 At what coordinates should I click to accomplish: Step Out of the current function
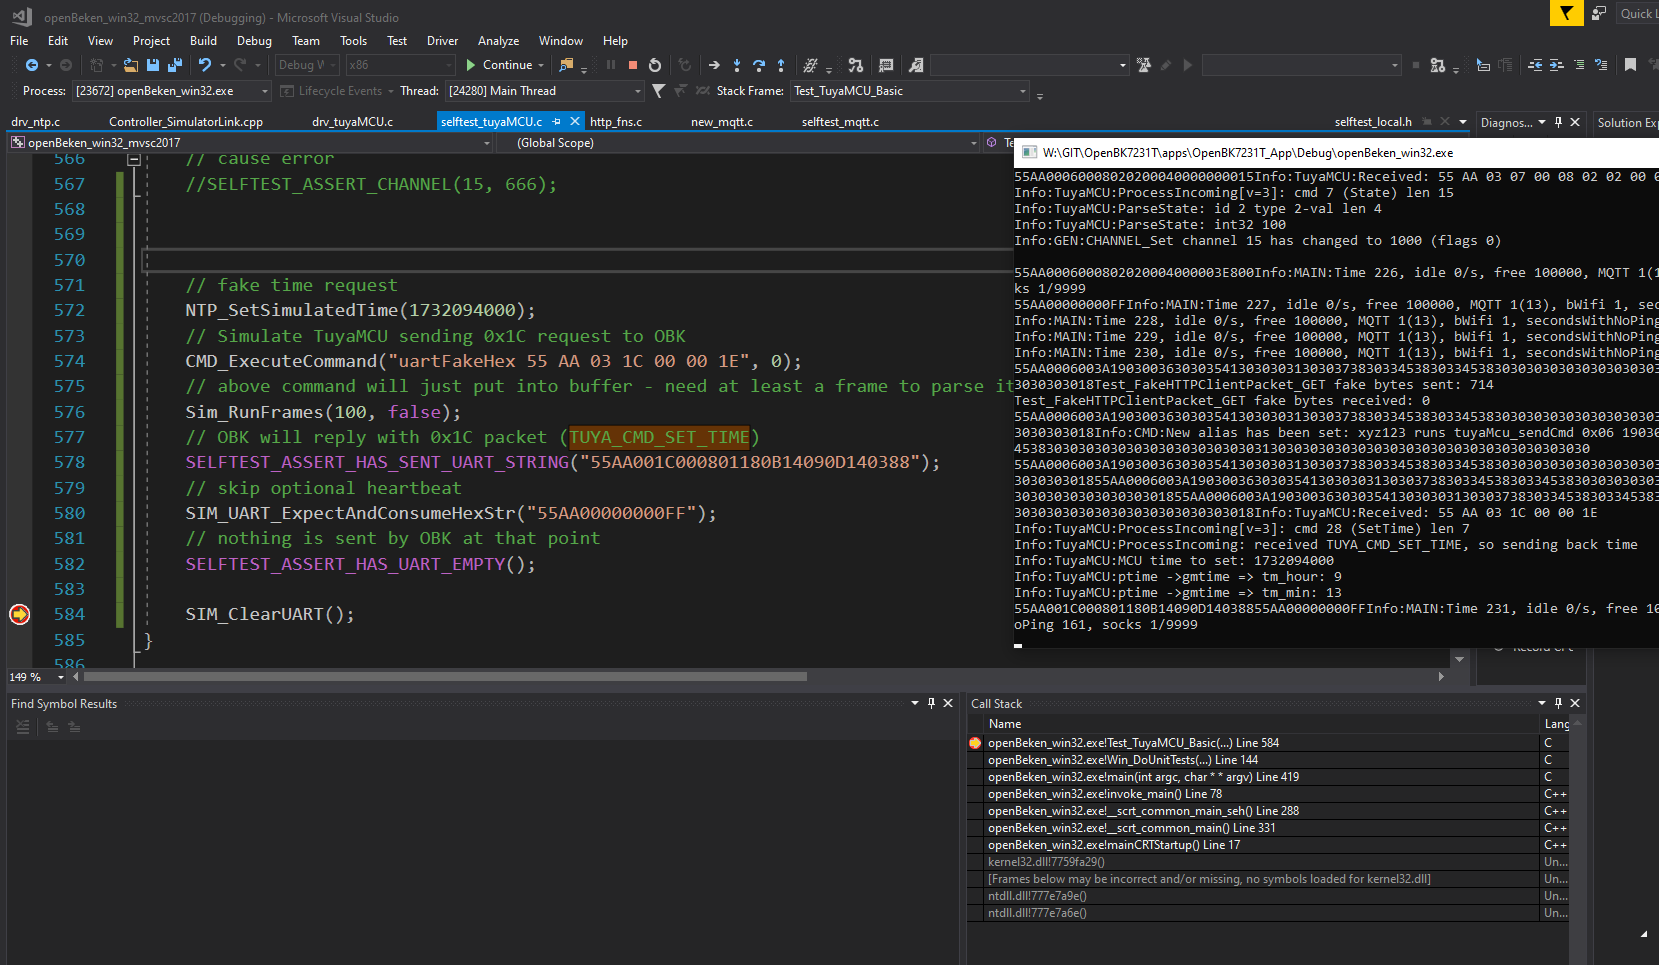(781, 65)
